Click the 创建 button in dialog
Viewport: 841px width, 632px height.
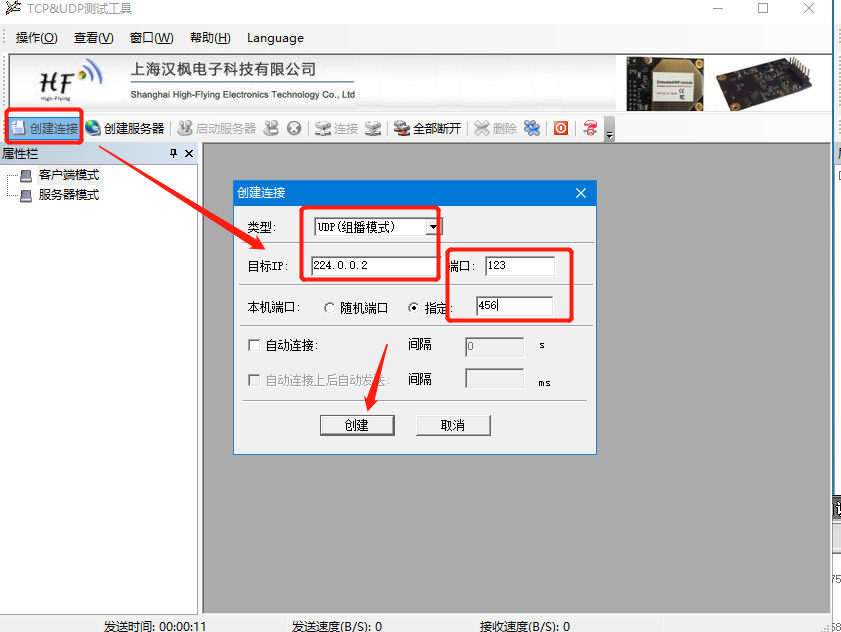[357, 425]
